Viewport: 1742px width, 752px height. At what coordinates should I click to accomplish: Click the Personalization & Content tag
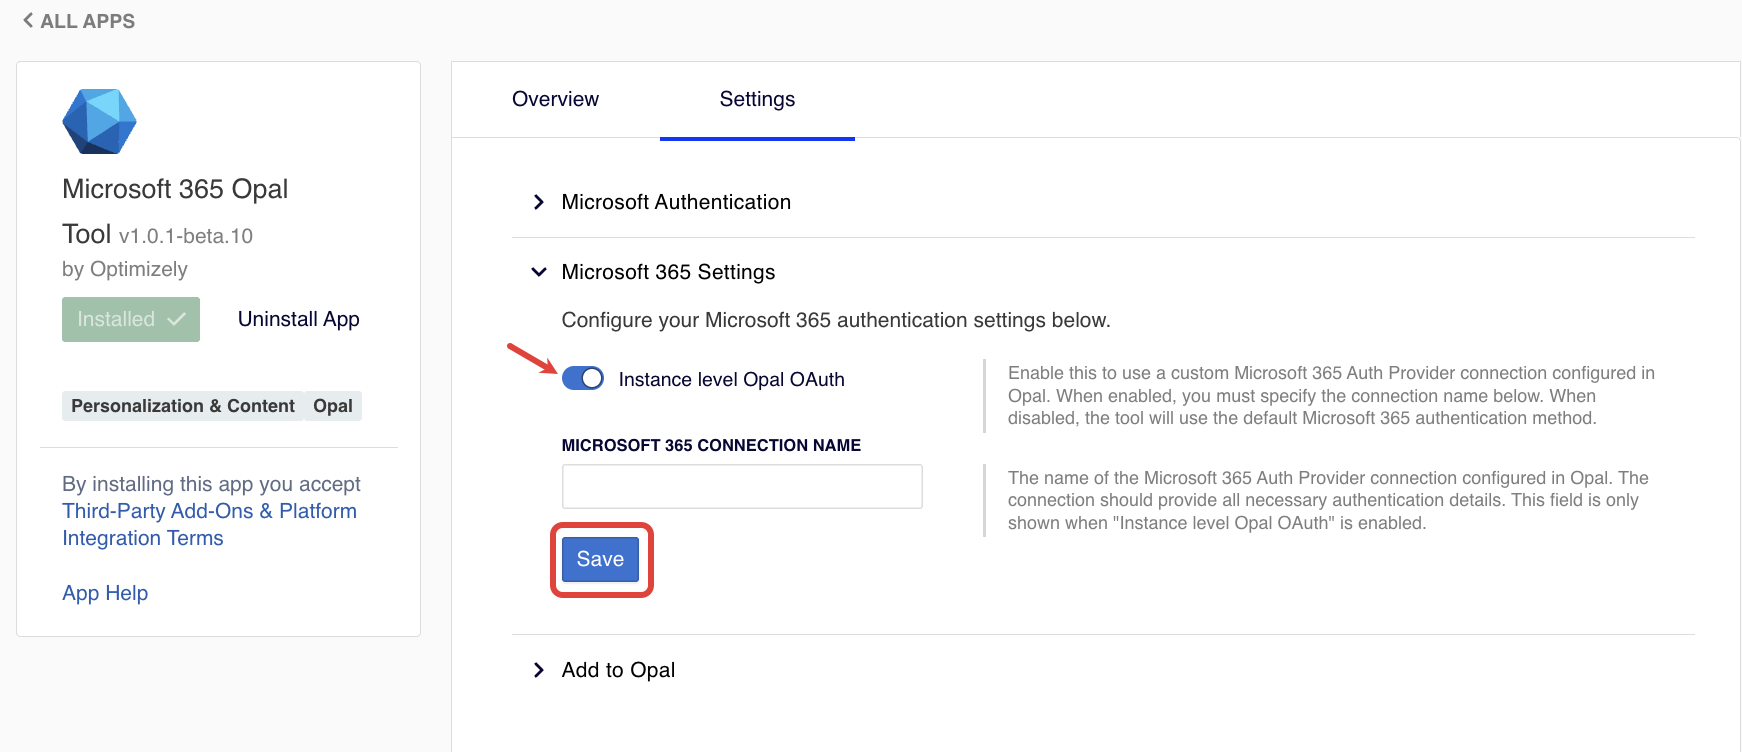click(183, 406)
